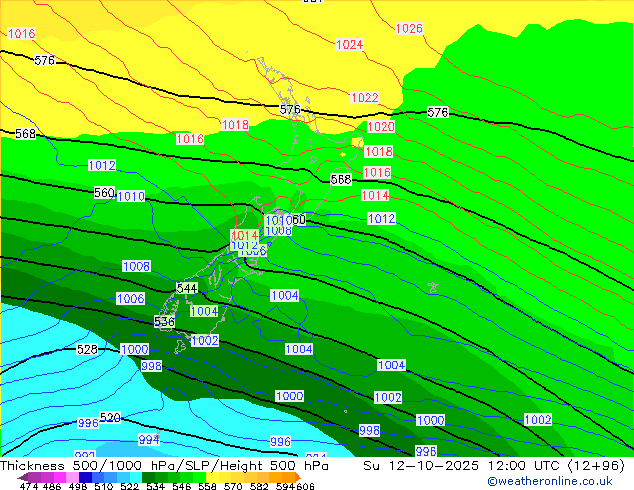Click the legend value 546
The image size is (634, 490).
click(182, 486)
